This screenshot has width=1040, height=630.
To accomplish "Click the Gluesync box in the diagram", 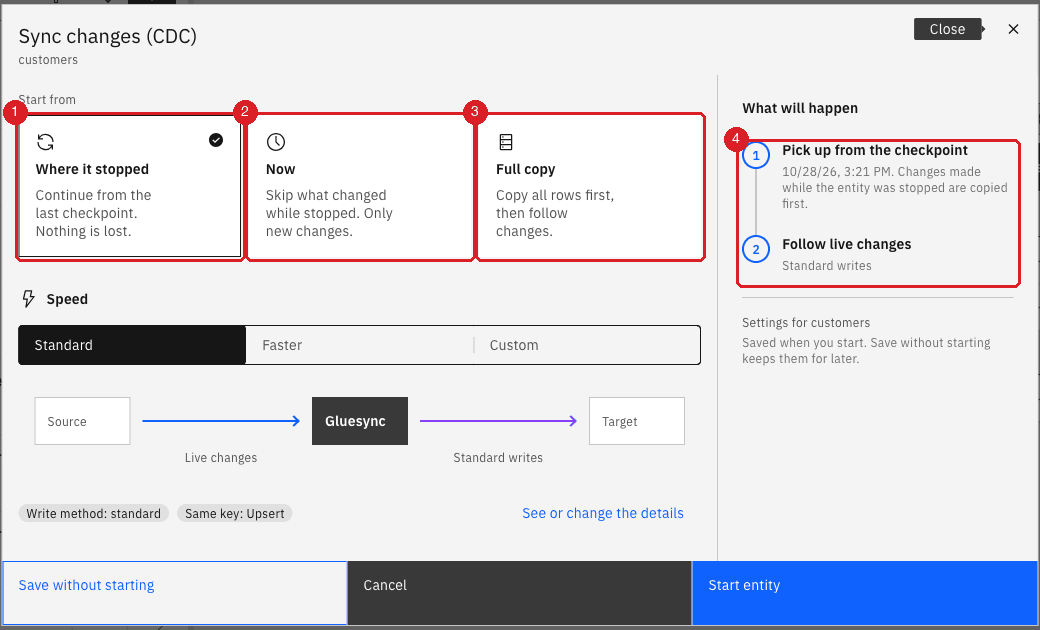I will [x=360, y=421].
